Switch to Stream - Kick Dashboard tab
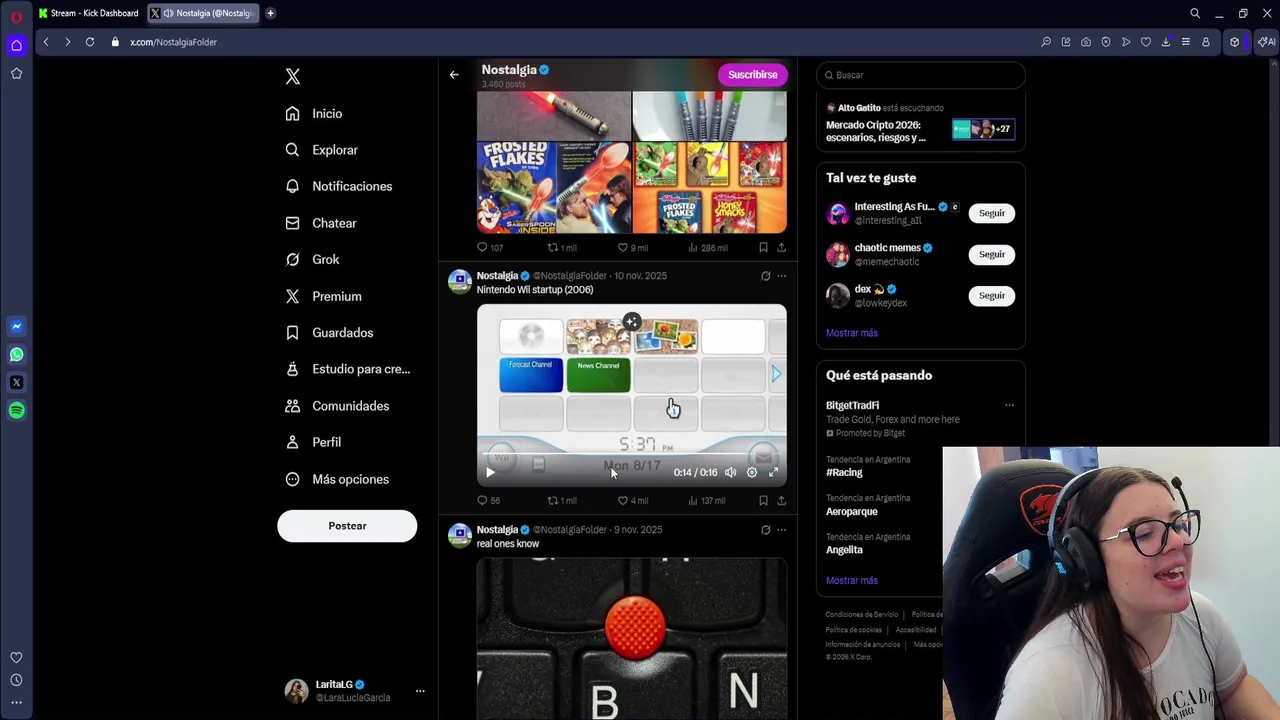The image size is (1280, 720). tap(88, 13)
